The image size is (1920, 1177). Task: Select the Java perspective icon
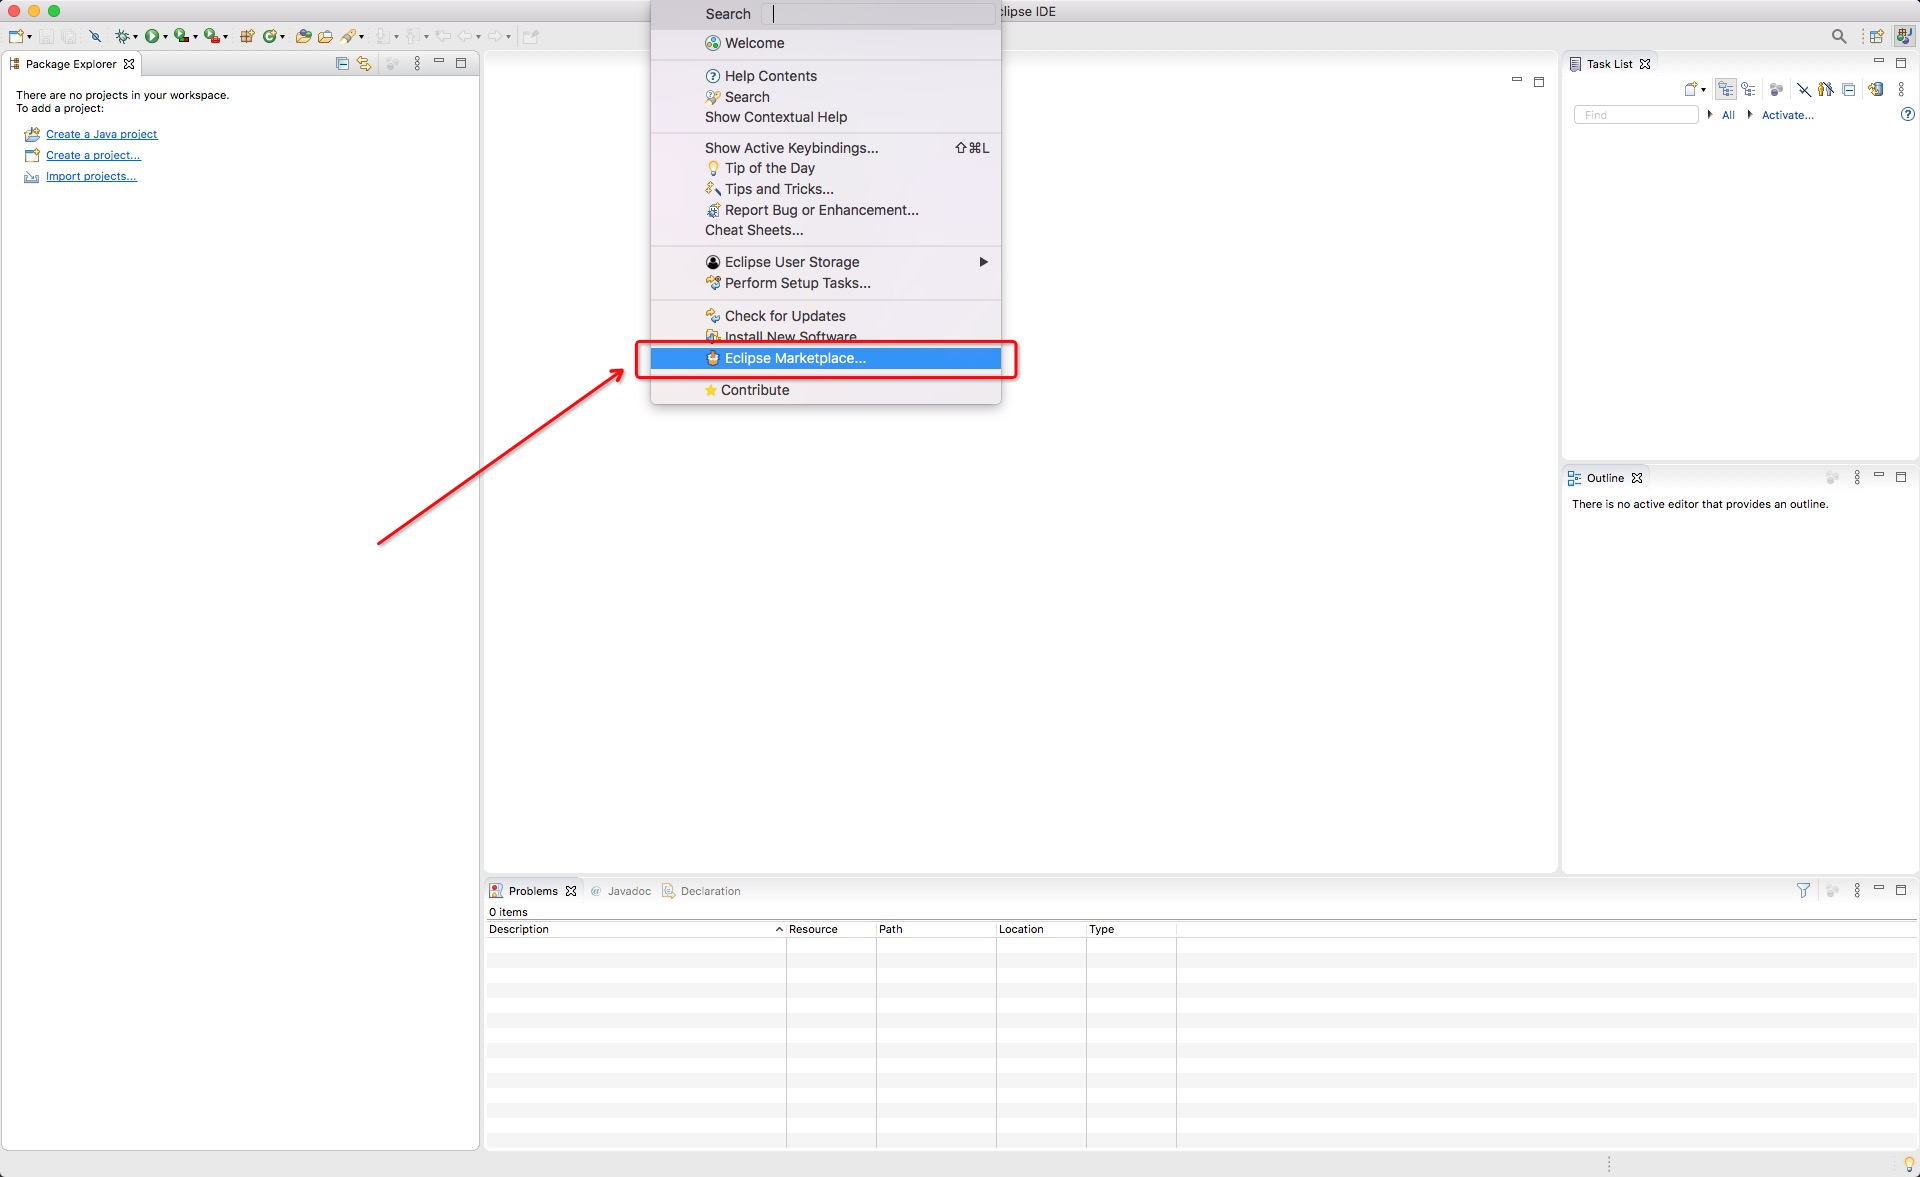tap(1904, 36)
